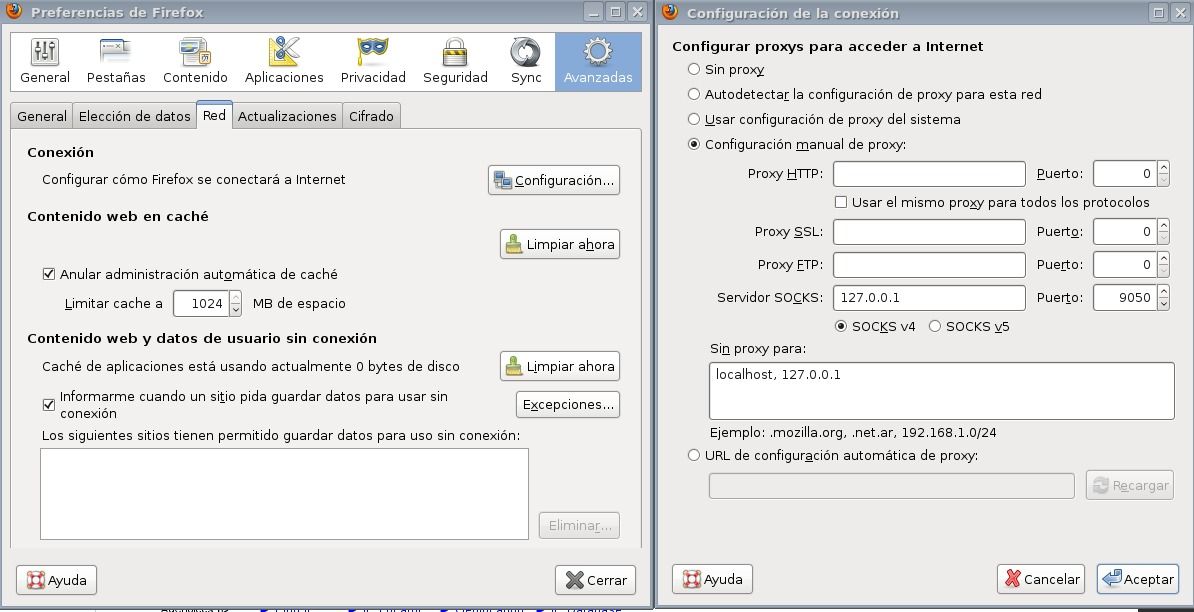The image size is (1194, 612).
Task: Switch to the Actualizaciones tab
Action: pos(287,116)
